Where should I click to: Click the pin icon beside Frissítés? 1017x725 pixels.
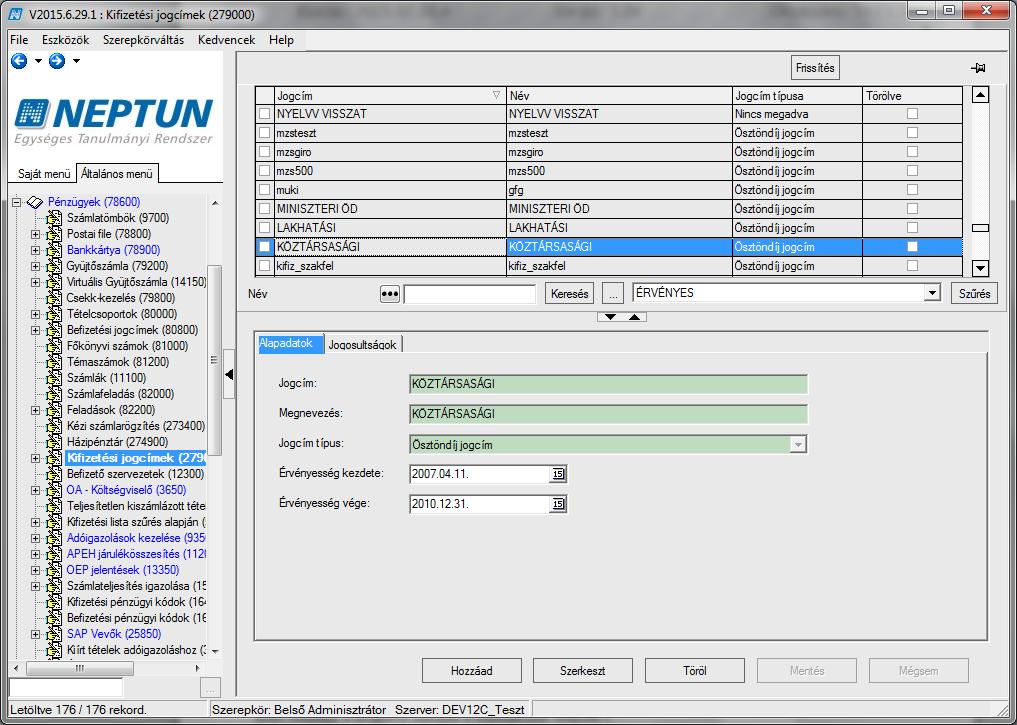978,67
